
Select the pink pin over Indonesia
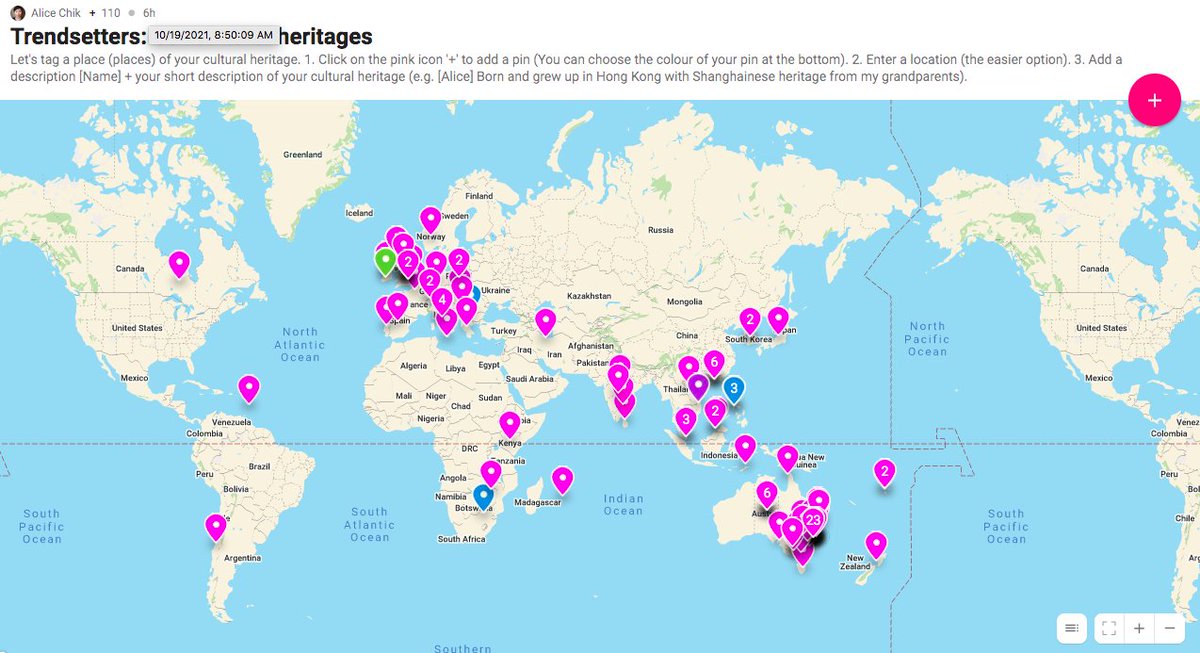pyautogui.click(x=745, y=447)
